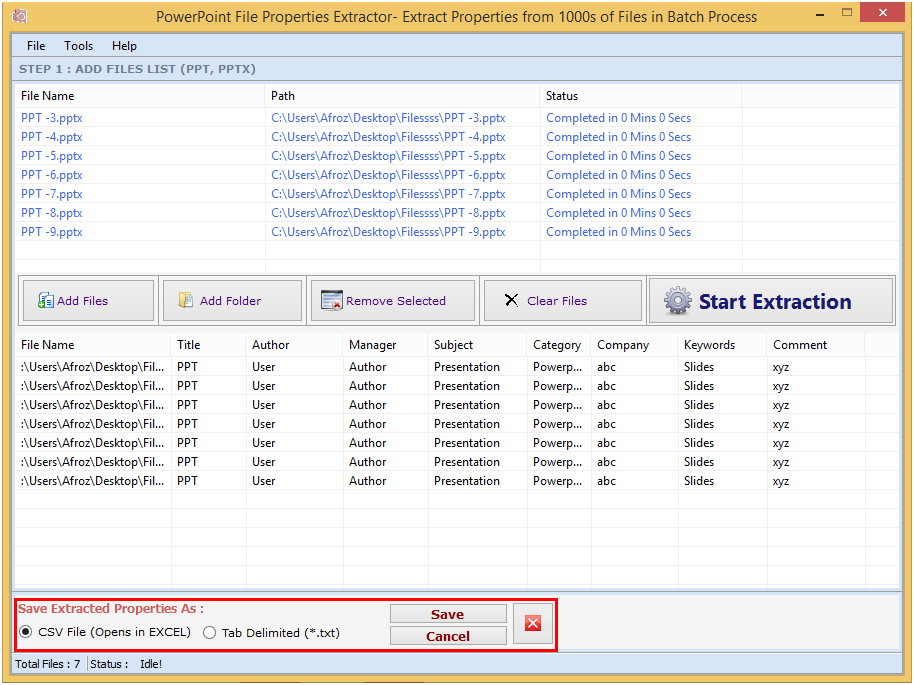Click the red X close panel icon
The image size is (914, 685).
tap(533, 623)
